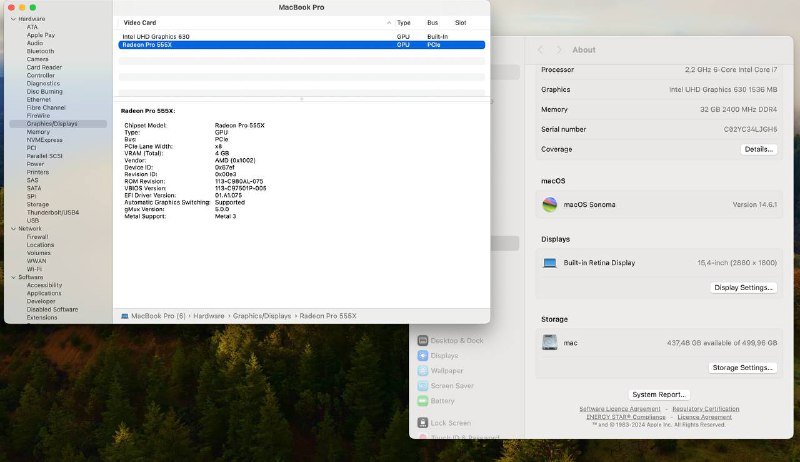Select Power in sidebar
This screenshot has height=462, width=800.
click(35, 164)
